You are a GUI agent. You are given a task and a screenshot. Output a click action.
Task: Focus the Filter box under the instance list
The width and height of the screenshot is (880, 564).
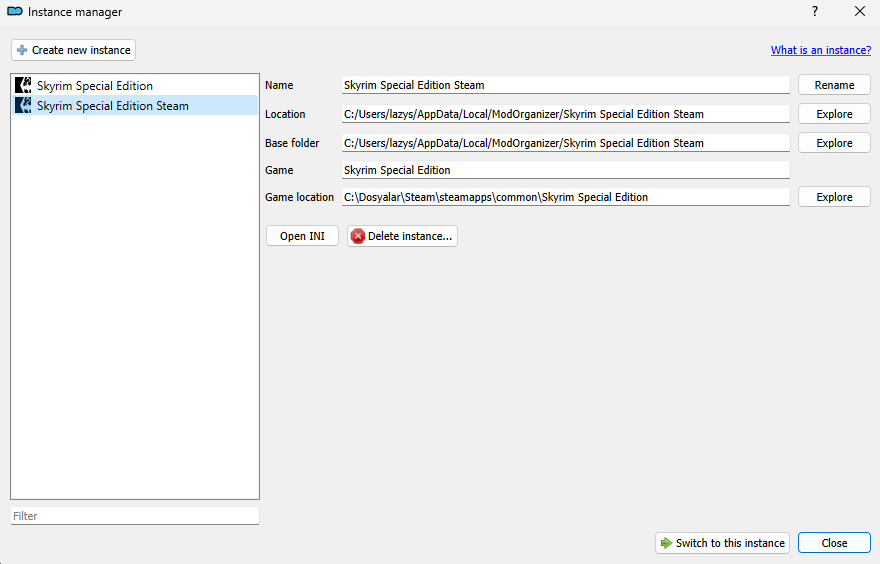coord(135,516)
